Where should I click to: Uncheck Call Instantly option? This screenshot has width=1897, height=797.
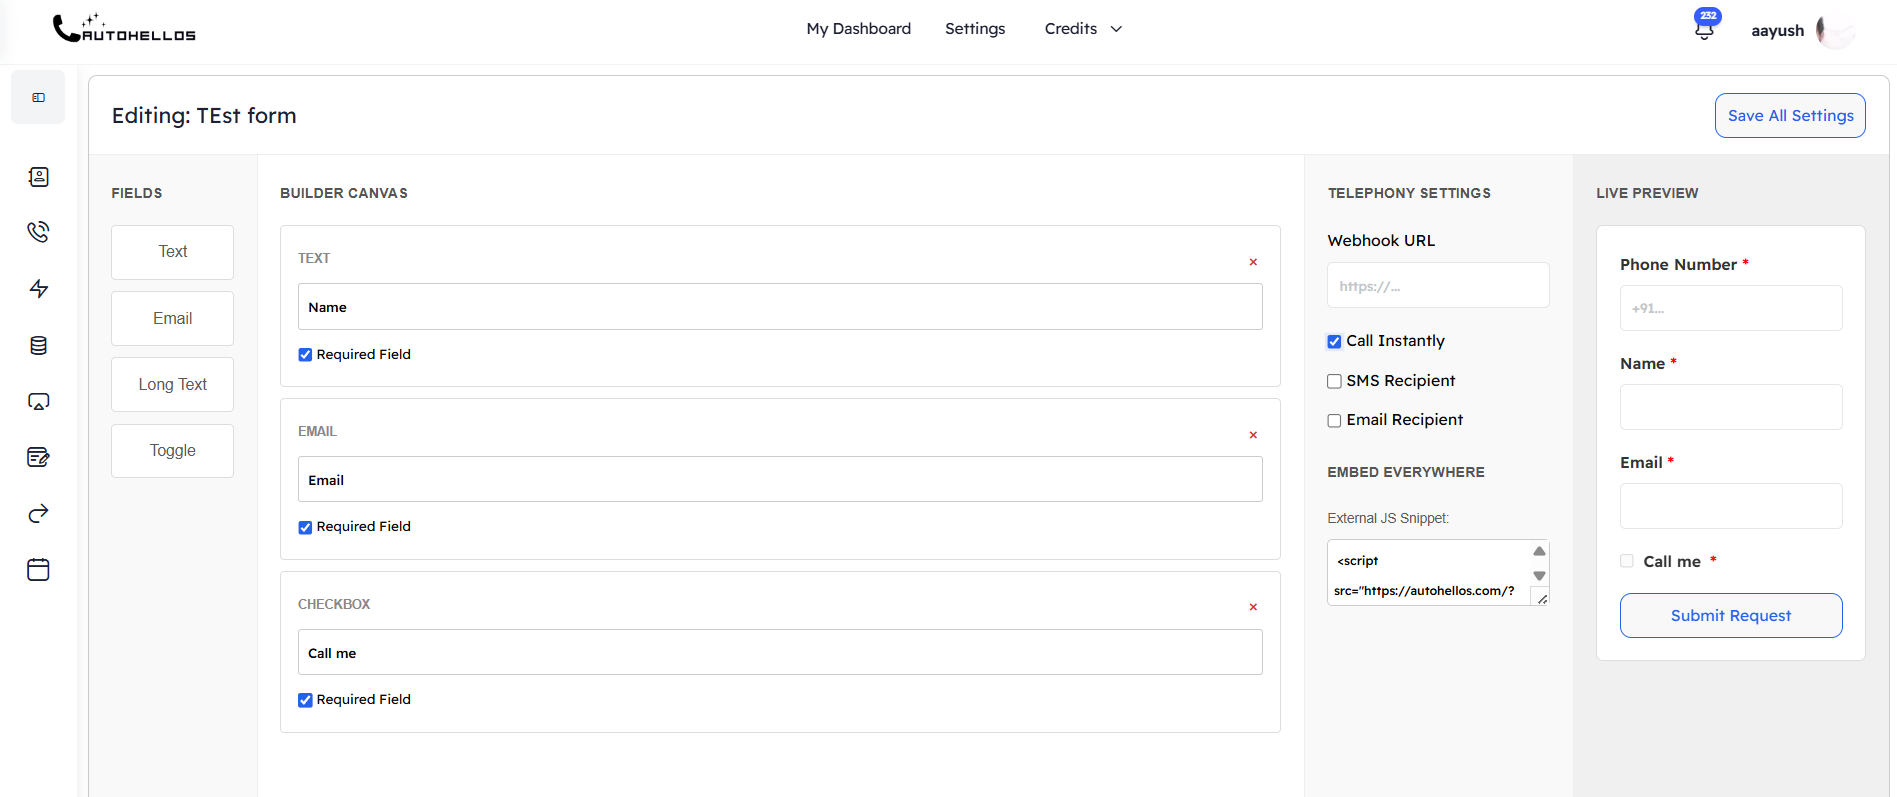[x=1334, y=342]
